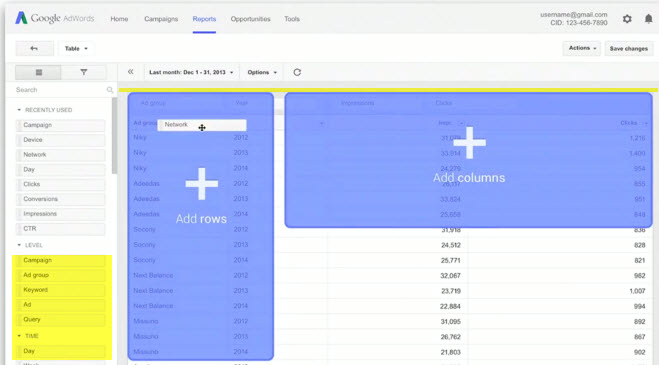Screen dimensions: 659x365
Task: Select the CTR metric chip
Action: pyautogui.click(x=61, y=229)
